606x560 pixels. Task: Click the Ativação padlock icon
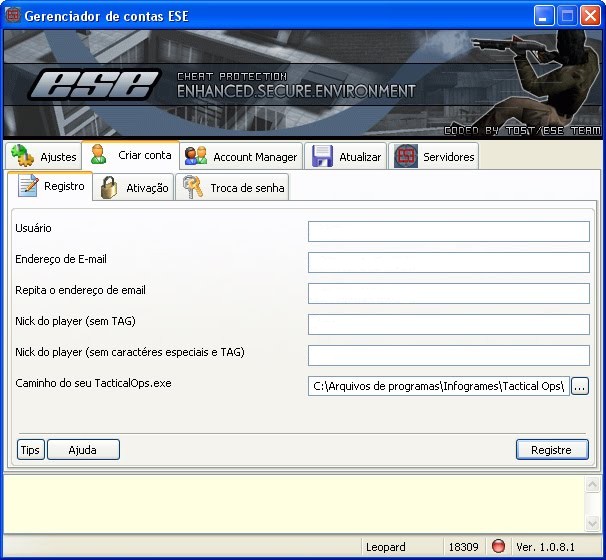coord(110,187)
